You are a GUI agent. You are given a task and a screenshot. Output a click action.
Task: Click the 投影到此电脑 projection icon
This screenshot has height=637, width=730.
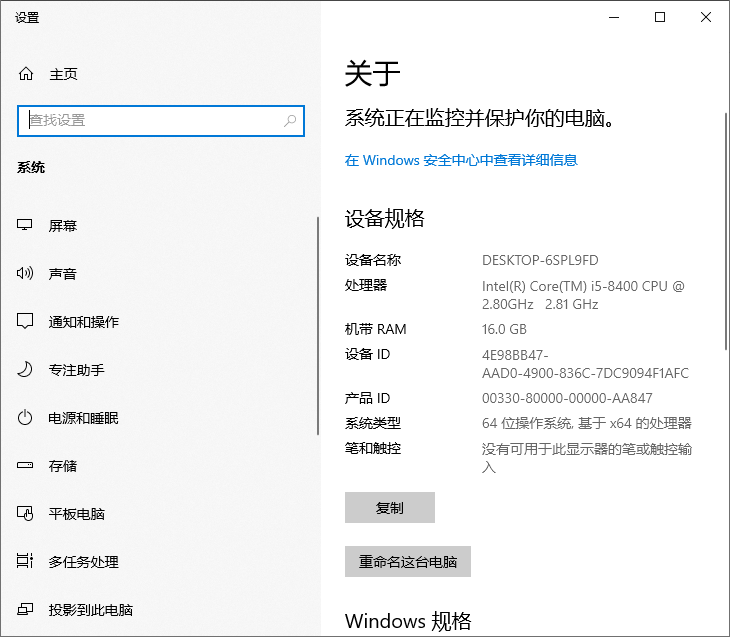(x=25, y=609)
